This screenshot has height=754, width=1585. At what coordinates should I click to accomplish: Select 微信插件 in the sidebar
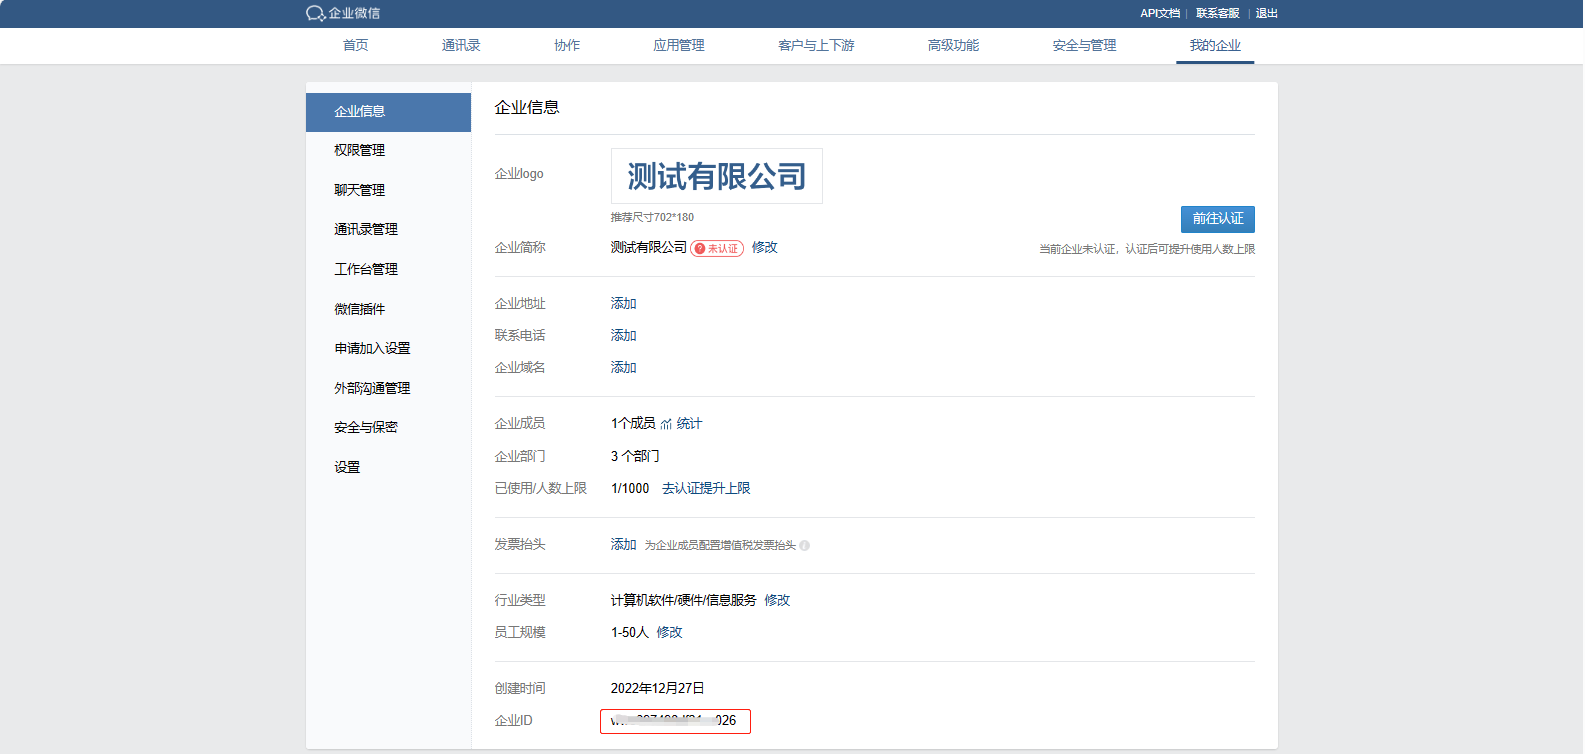point(360,309)
